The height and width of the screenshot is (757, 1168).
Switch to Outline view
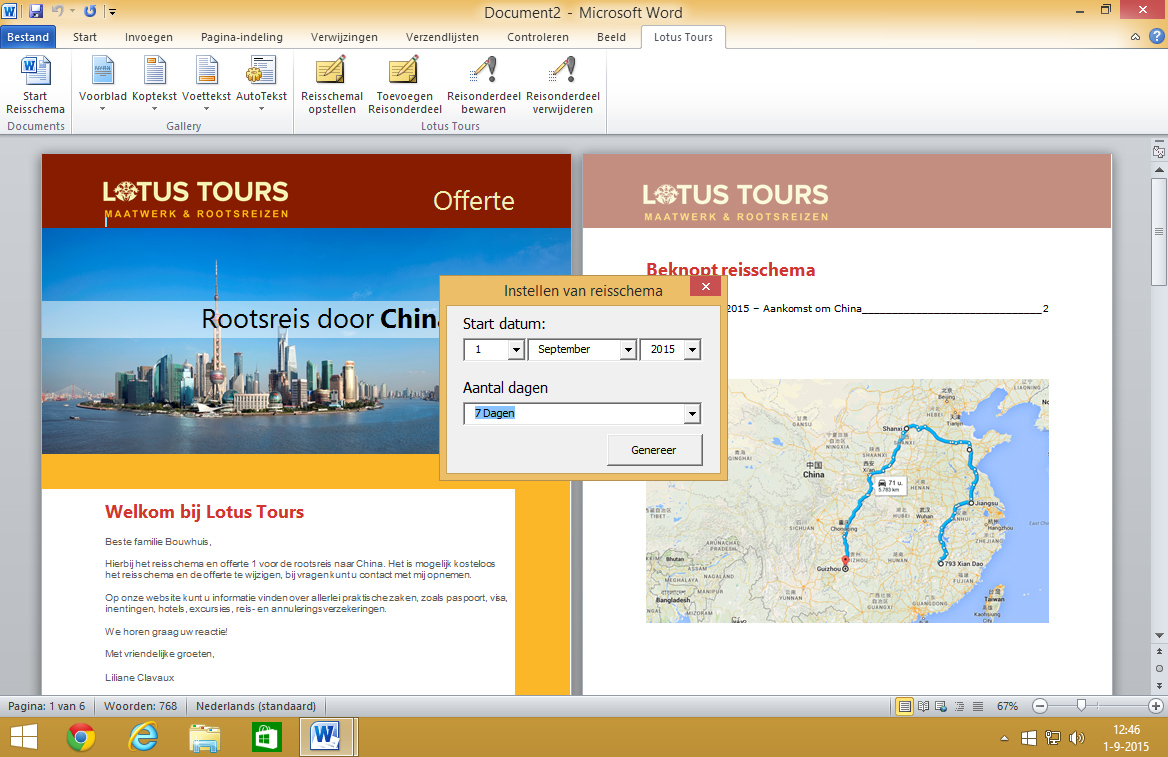959,706
